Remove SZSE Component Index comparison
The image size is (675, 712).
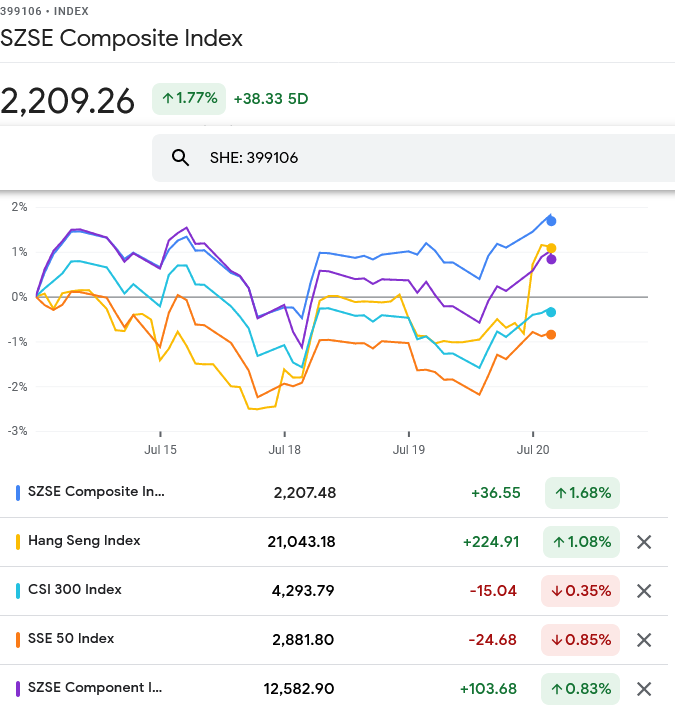tap(644, 689)
